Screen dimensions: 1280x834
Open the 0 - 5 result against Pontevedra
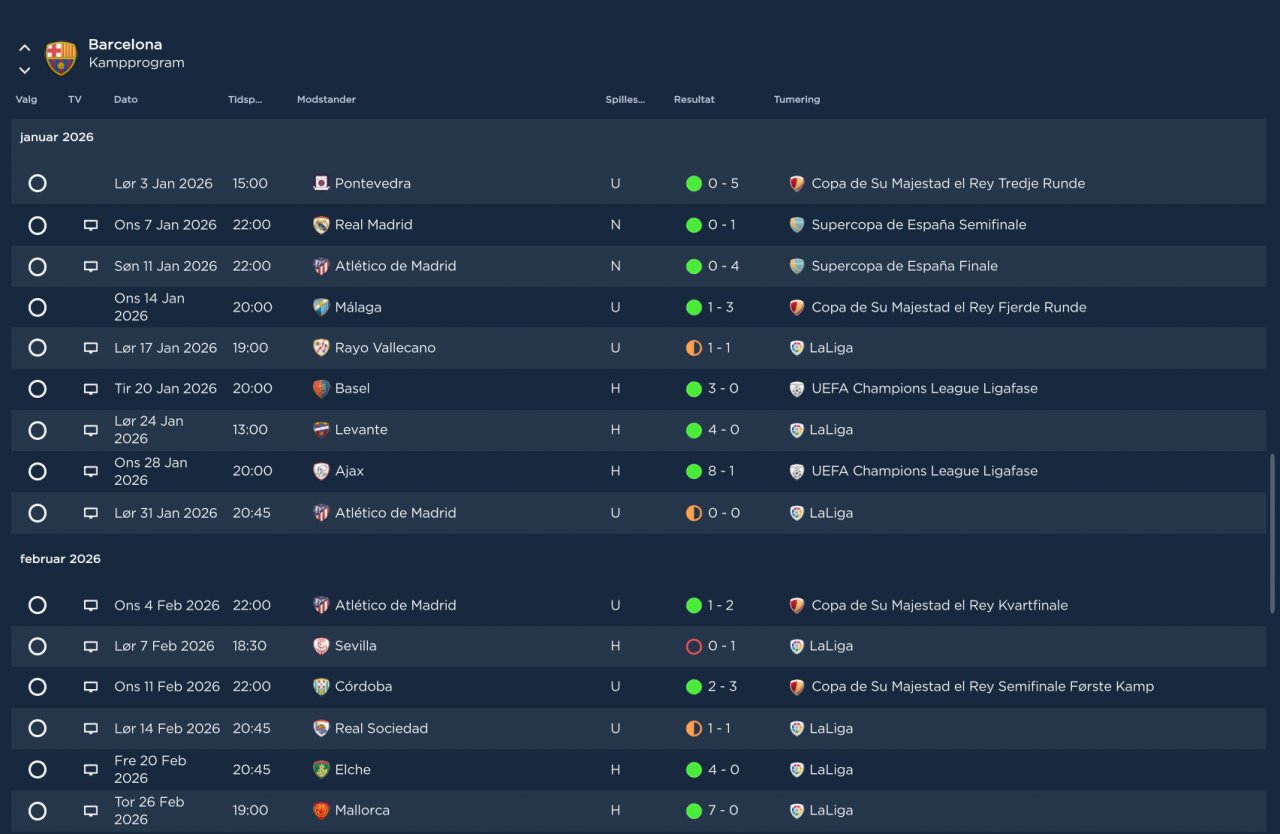click(723, 183)
